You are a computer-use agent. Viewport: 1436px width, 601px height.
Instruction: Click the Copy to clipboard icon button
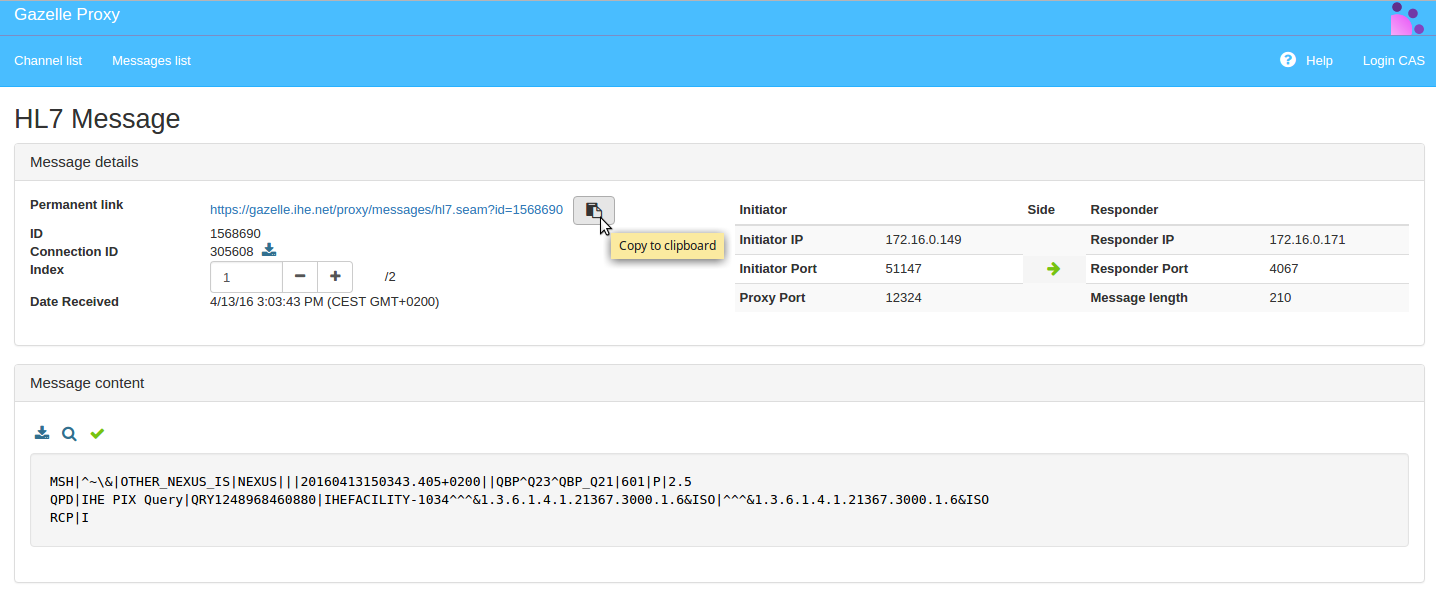593,210
